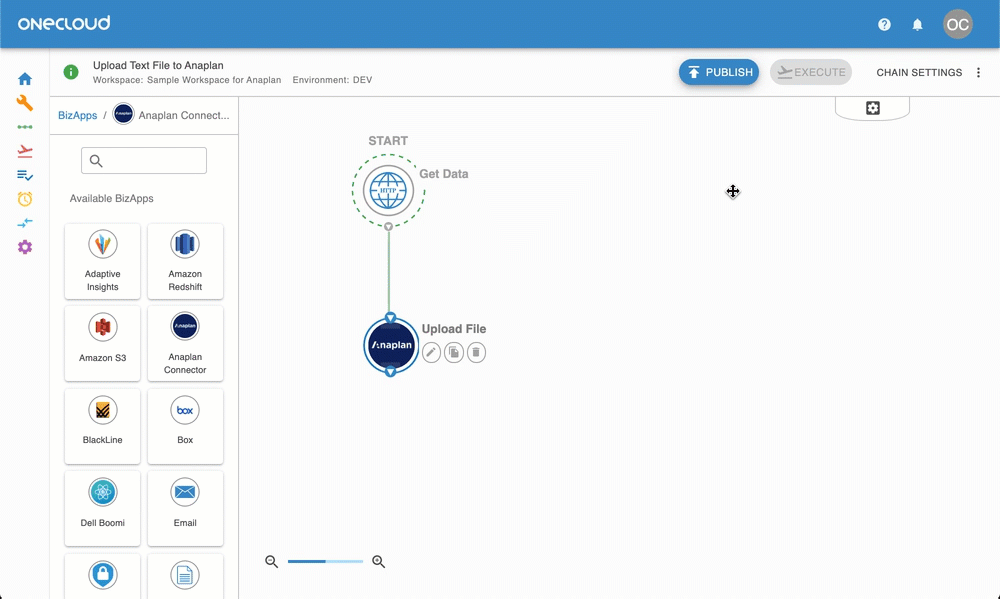Open the notifications bell
Screen dimensions: 1000x599
(x=917, y=24)
